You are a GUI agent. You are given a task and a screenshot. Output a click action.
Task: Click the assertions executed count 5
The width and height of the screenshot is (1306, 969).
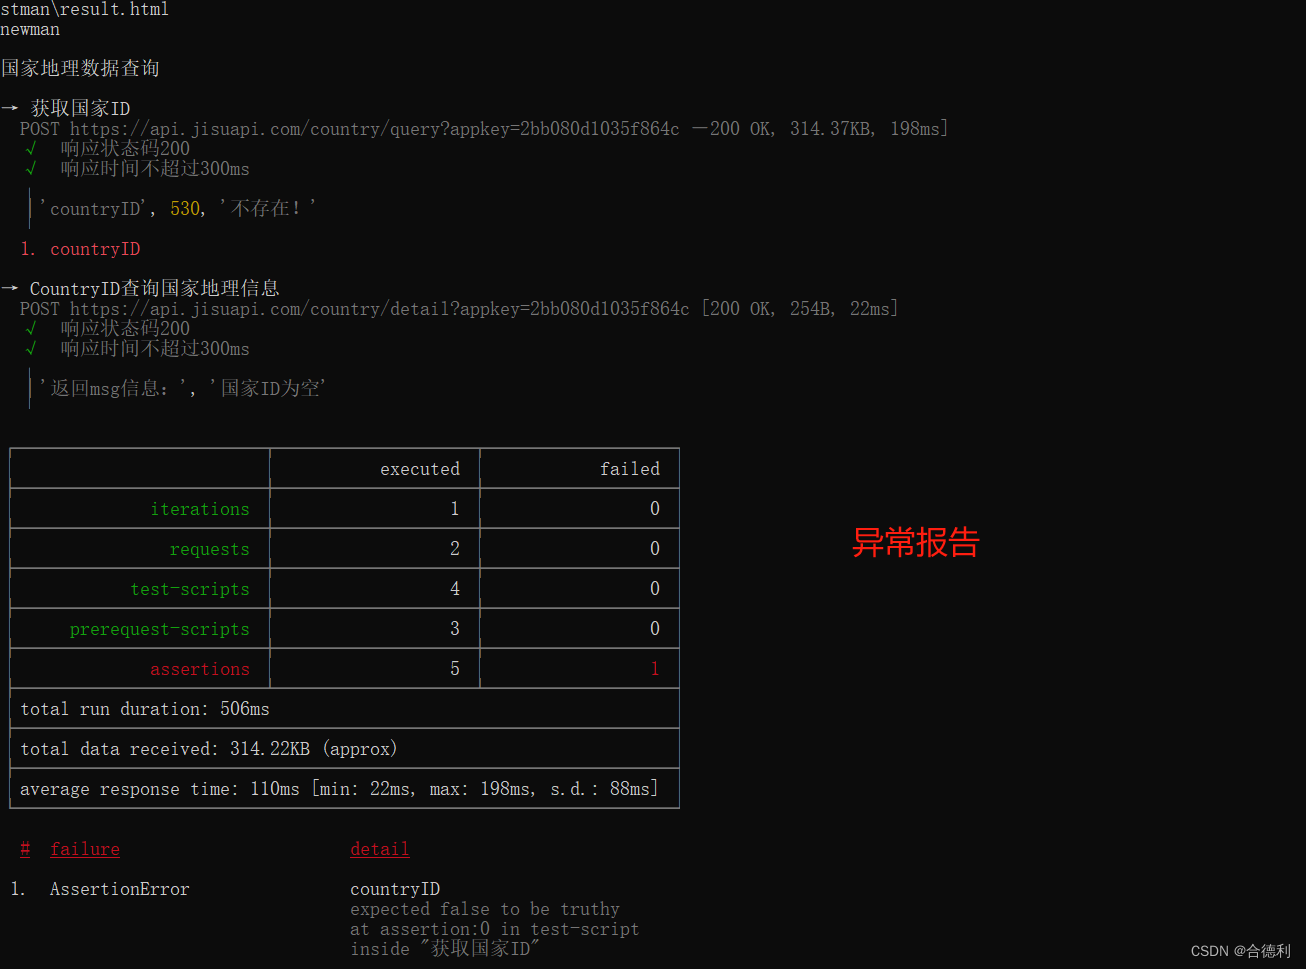tap(455, 669)
